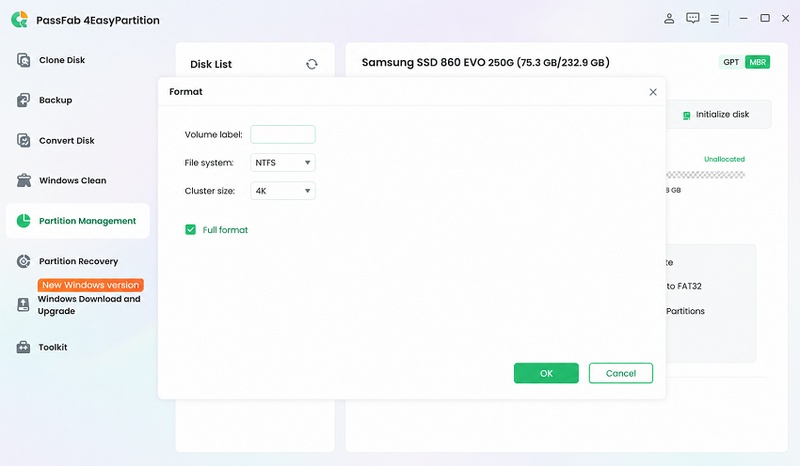Screen dimensions: 800x466
Task: Click the Convert Disk sidebar icon
Action: coord(23,140)
